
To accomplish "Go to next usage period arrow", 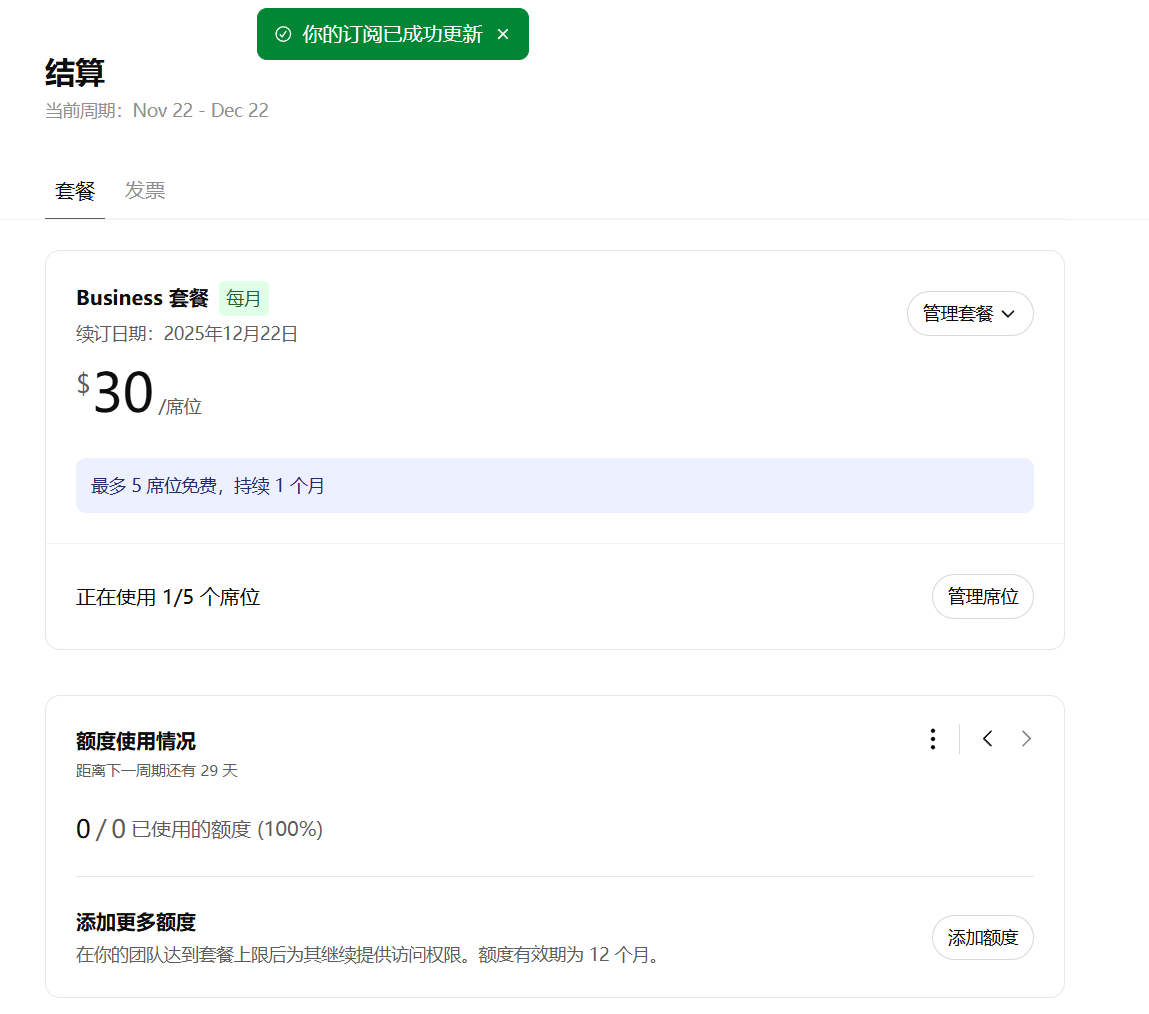I will 1026,739.
